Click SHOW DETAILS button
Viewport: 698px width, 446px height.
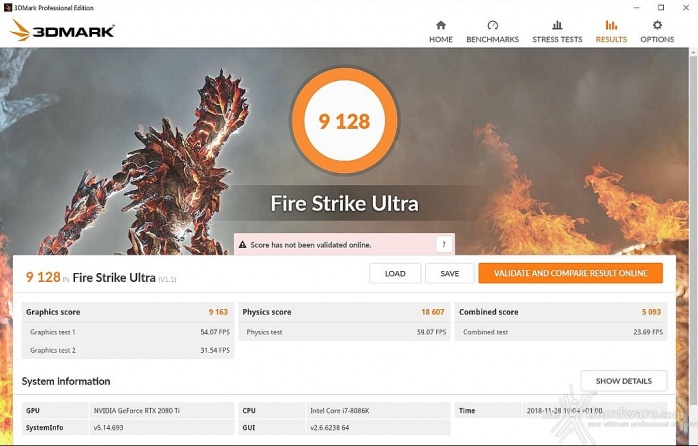pyautogui.click(x=624, y=381)
